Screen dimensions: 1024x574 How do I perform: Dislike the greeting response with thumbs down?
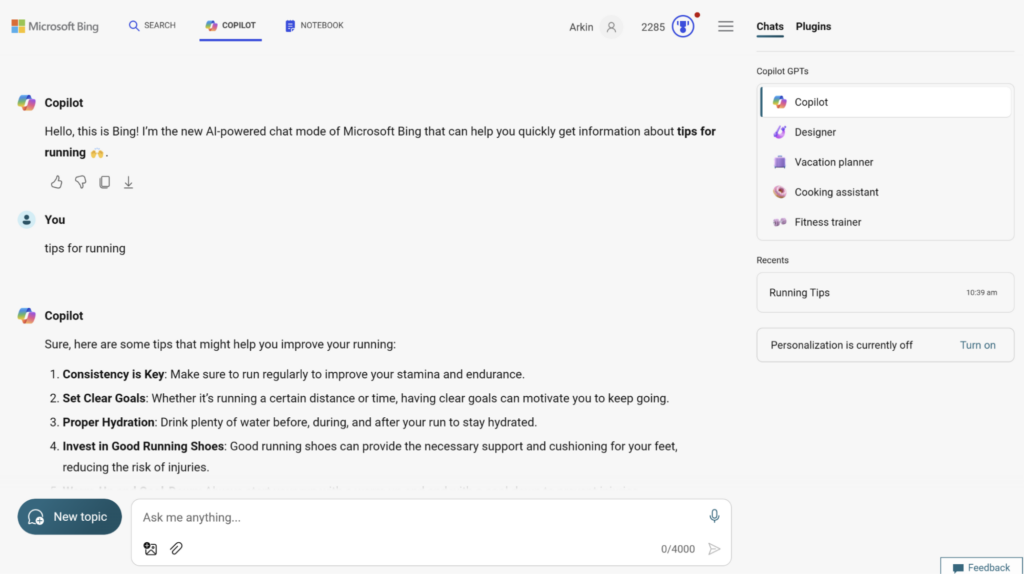tap(80, 182)
